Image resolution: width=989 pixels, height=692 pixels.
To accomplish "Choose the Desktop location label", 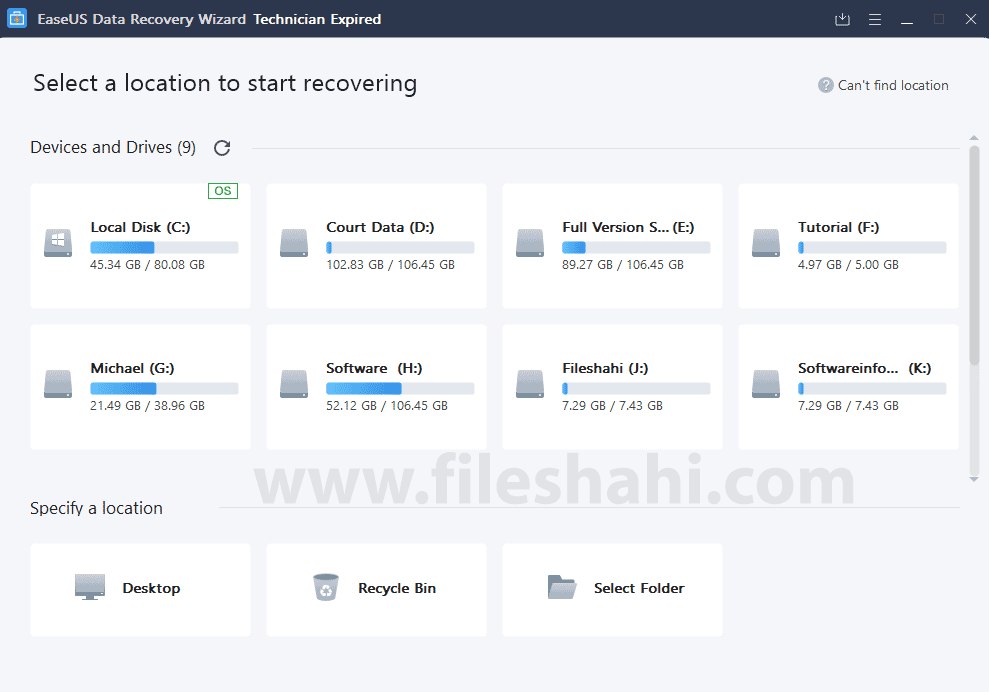I will point(151,588).
